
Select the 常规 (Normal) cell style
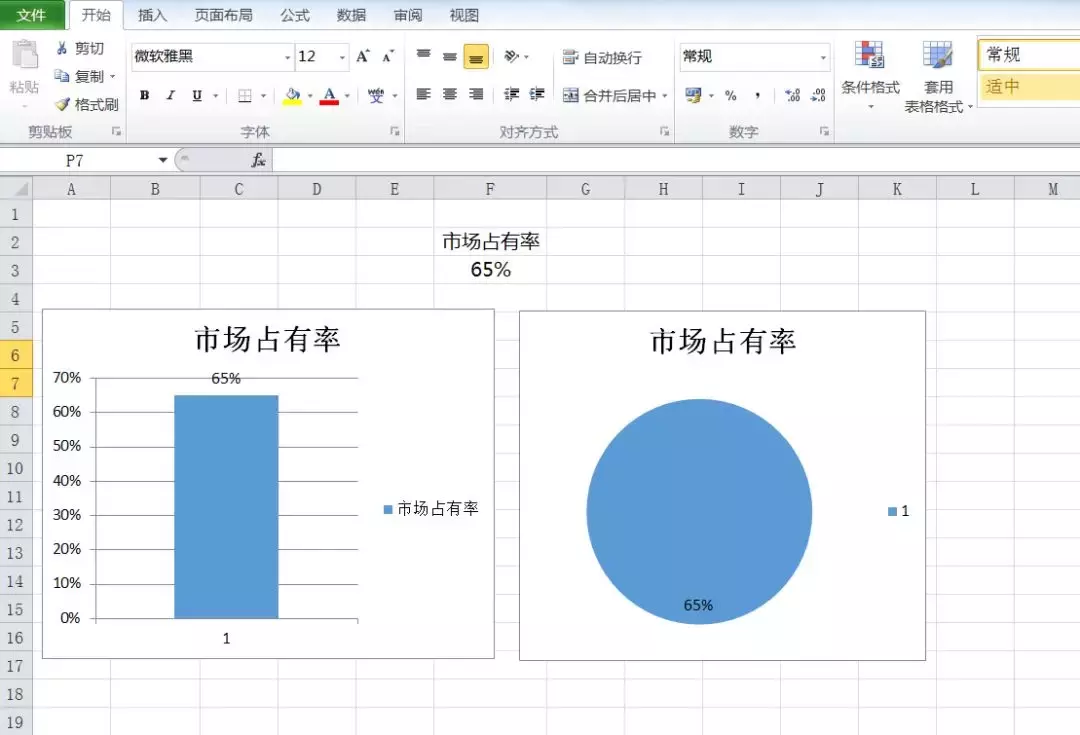[x=1029, y=54]
